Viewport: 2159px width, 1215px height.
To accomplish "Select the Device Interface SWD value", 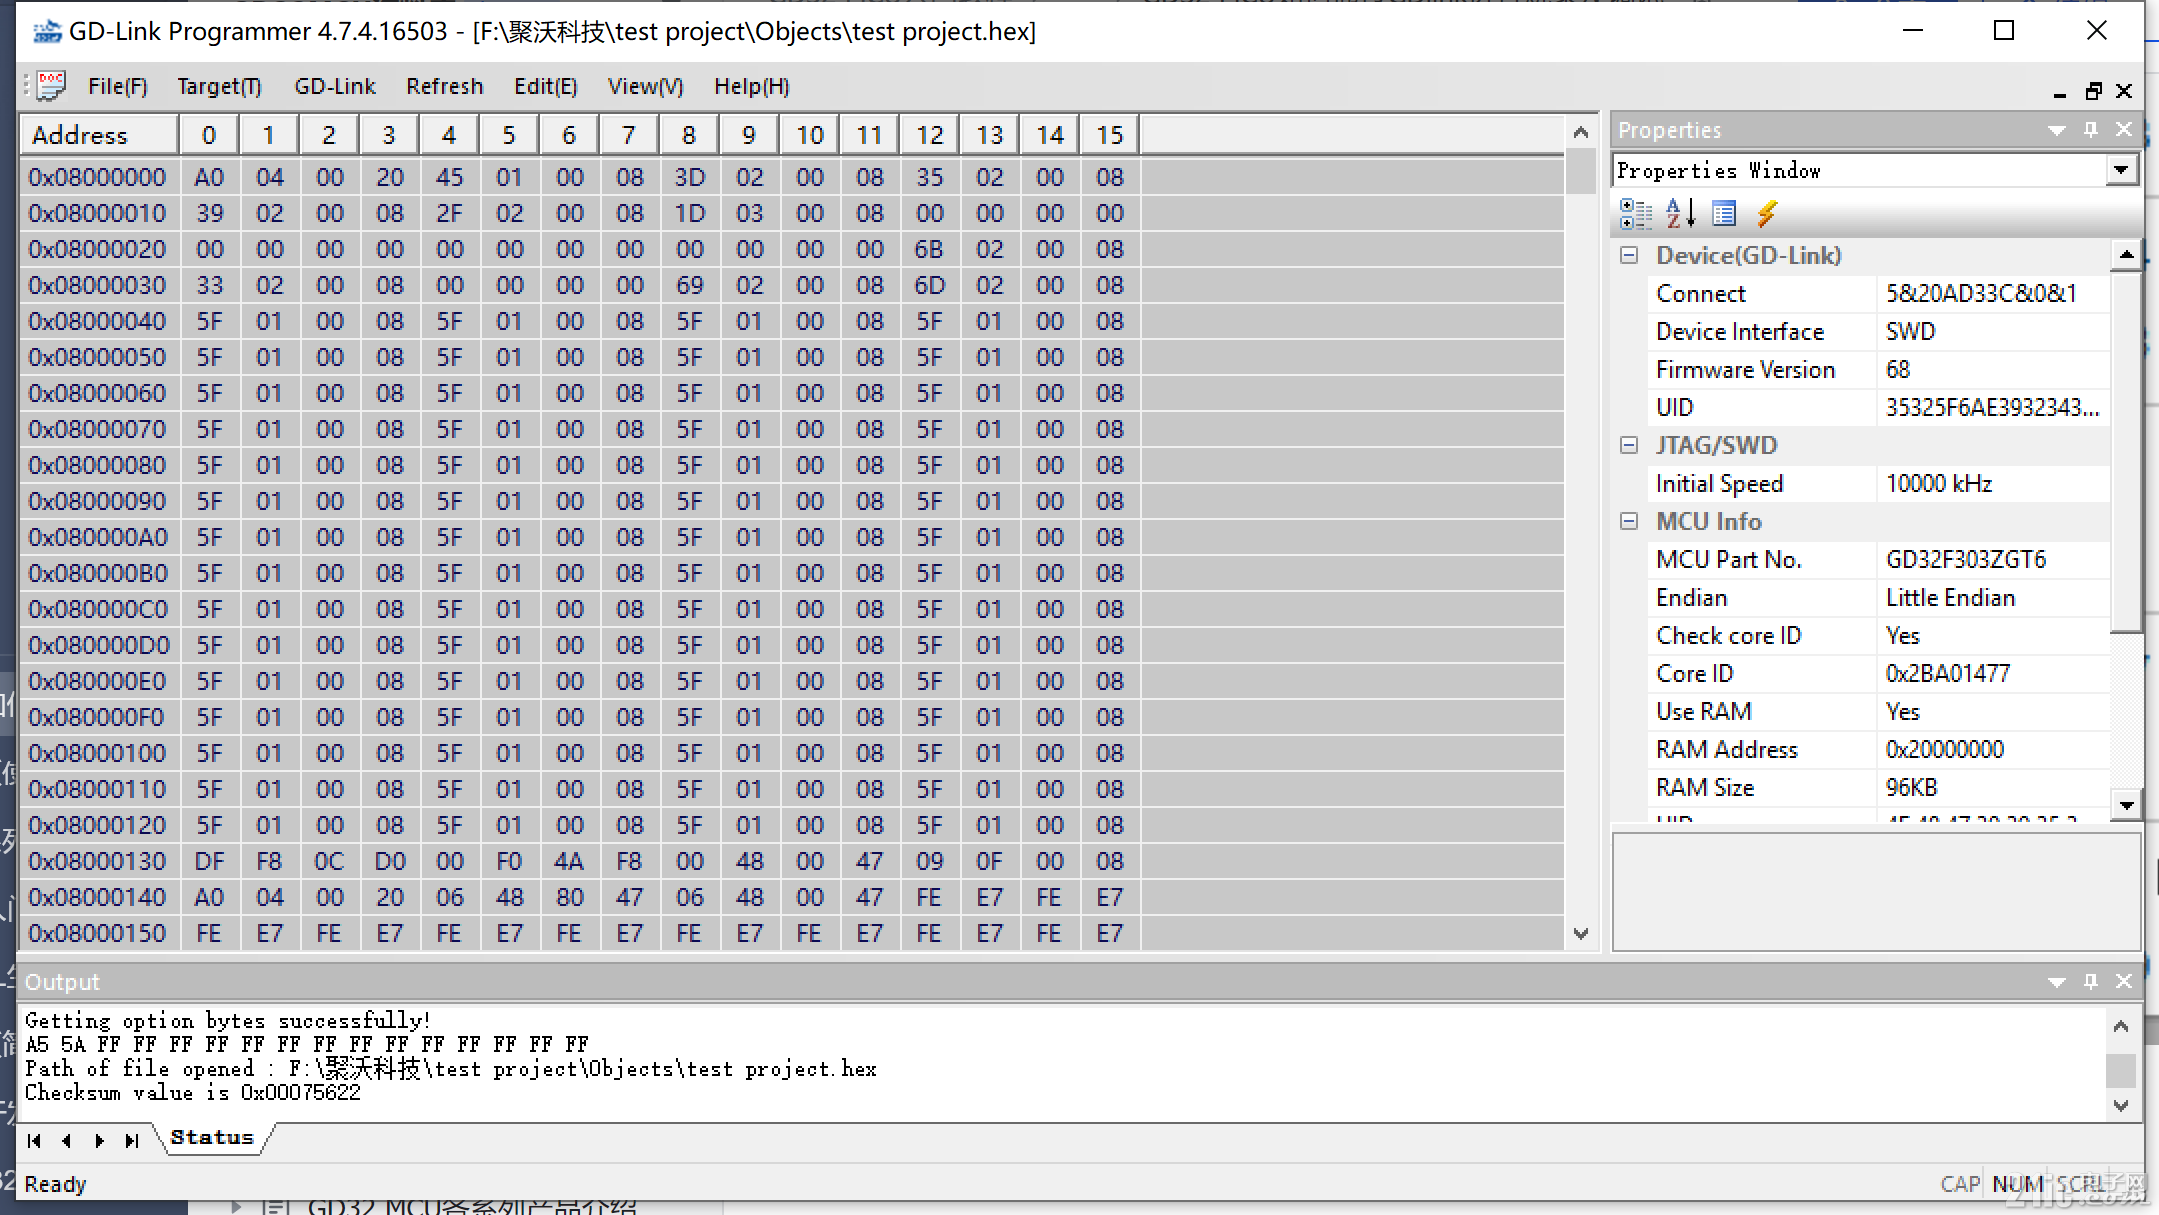I will (x=1992, y=331).
